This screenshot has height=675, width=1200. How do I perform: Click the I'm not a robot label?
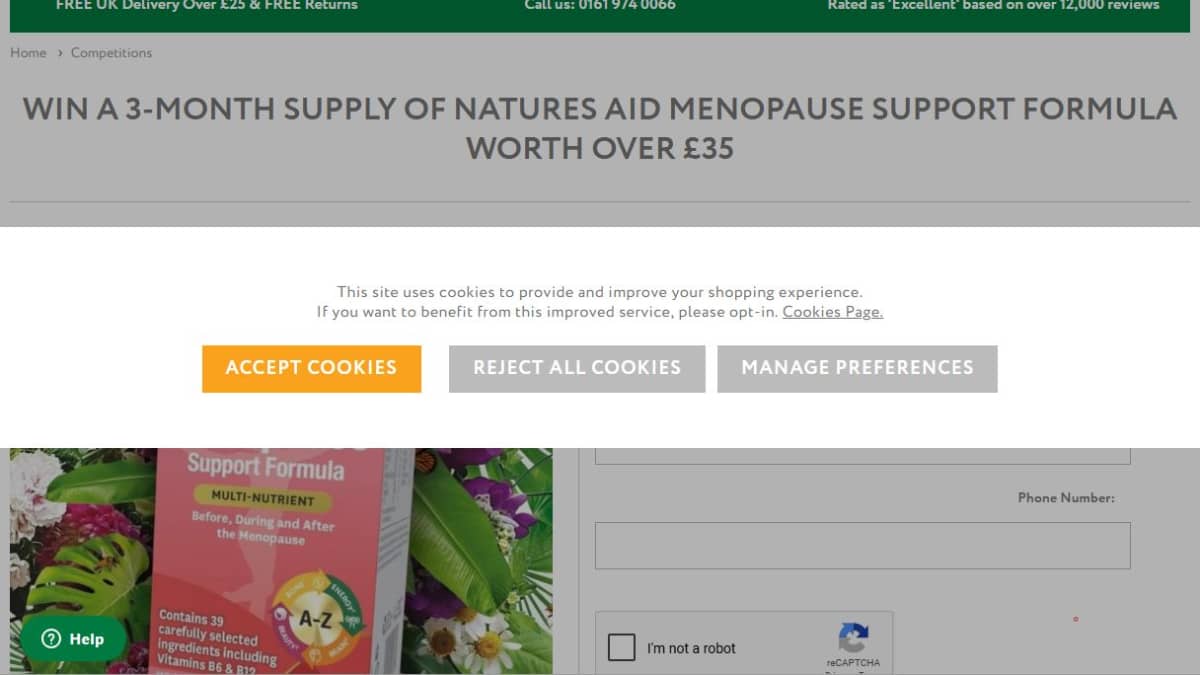[x=691, y=648]
